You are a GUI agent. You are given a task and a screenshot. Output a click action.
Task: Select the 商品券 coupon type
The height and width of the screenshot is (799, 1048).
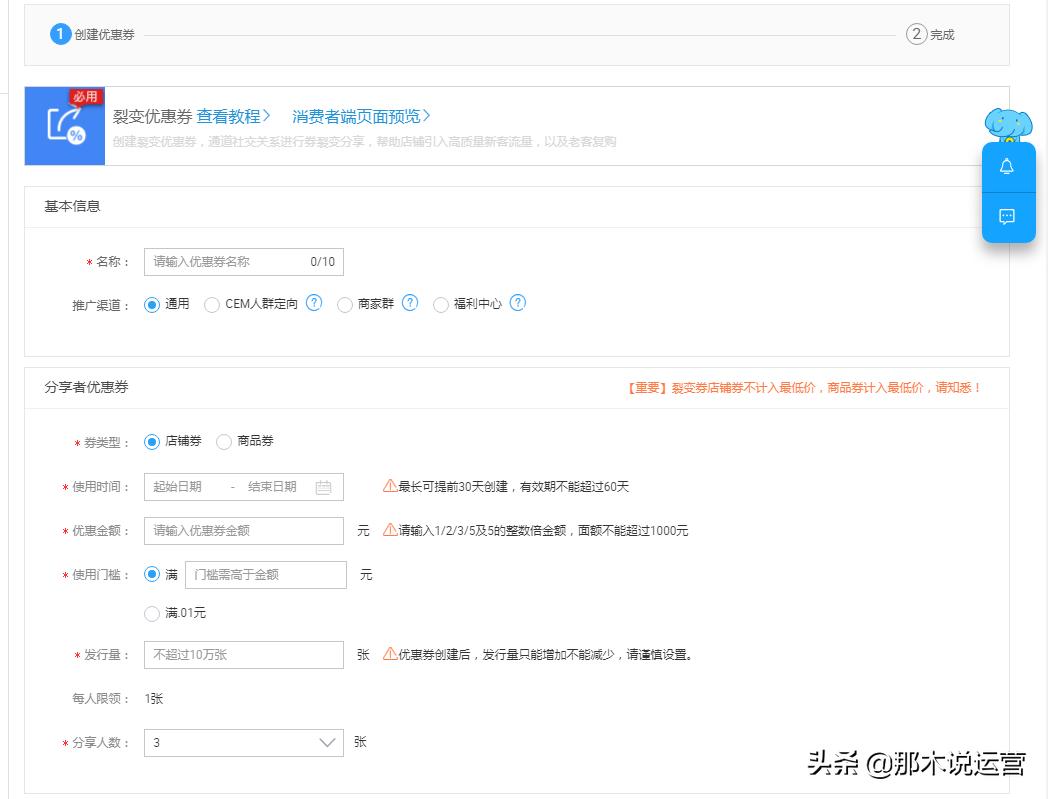[224, 441]
